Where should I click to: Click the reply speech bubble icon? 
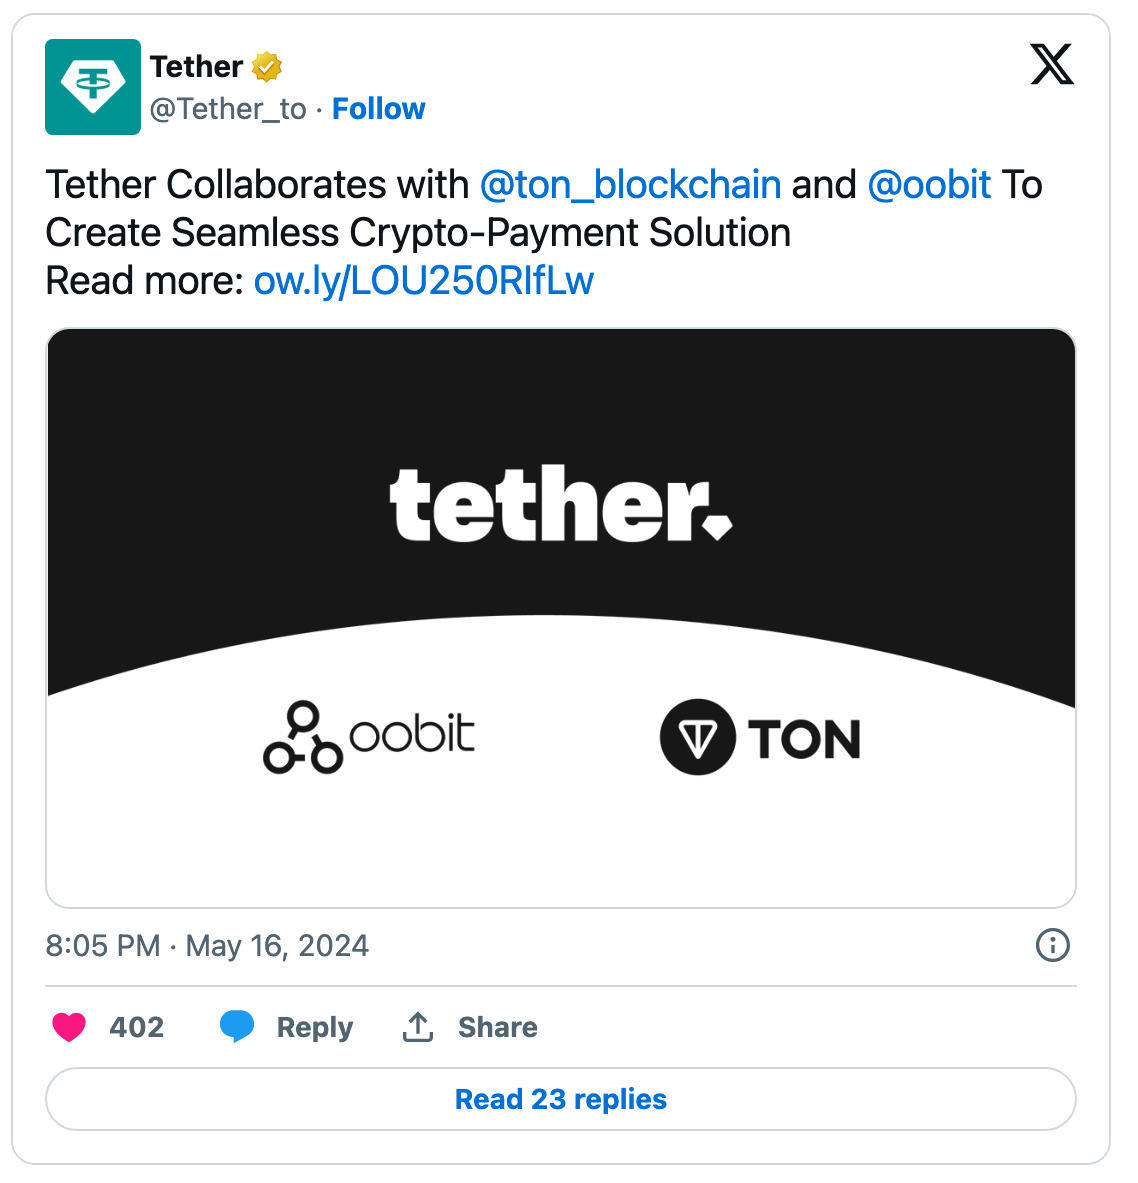[238, 1027]
